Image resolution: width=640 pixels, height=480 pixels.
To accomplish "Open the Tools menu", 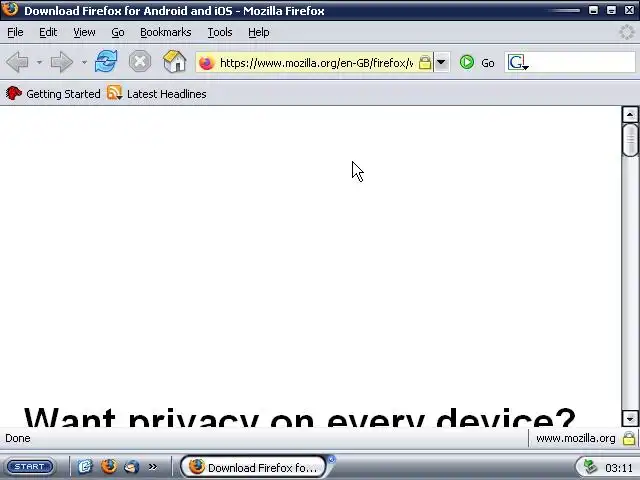I will 220,32.
